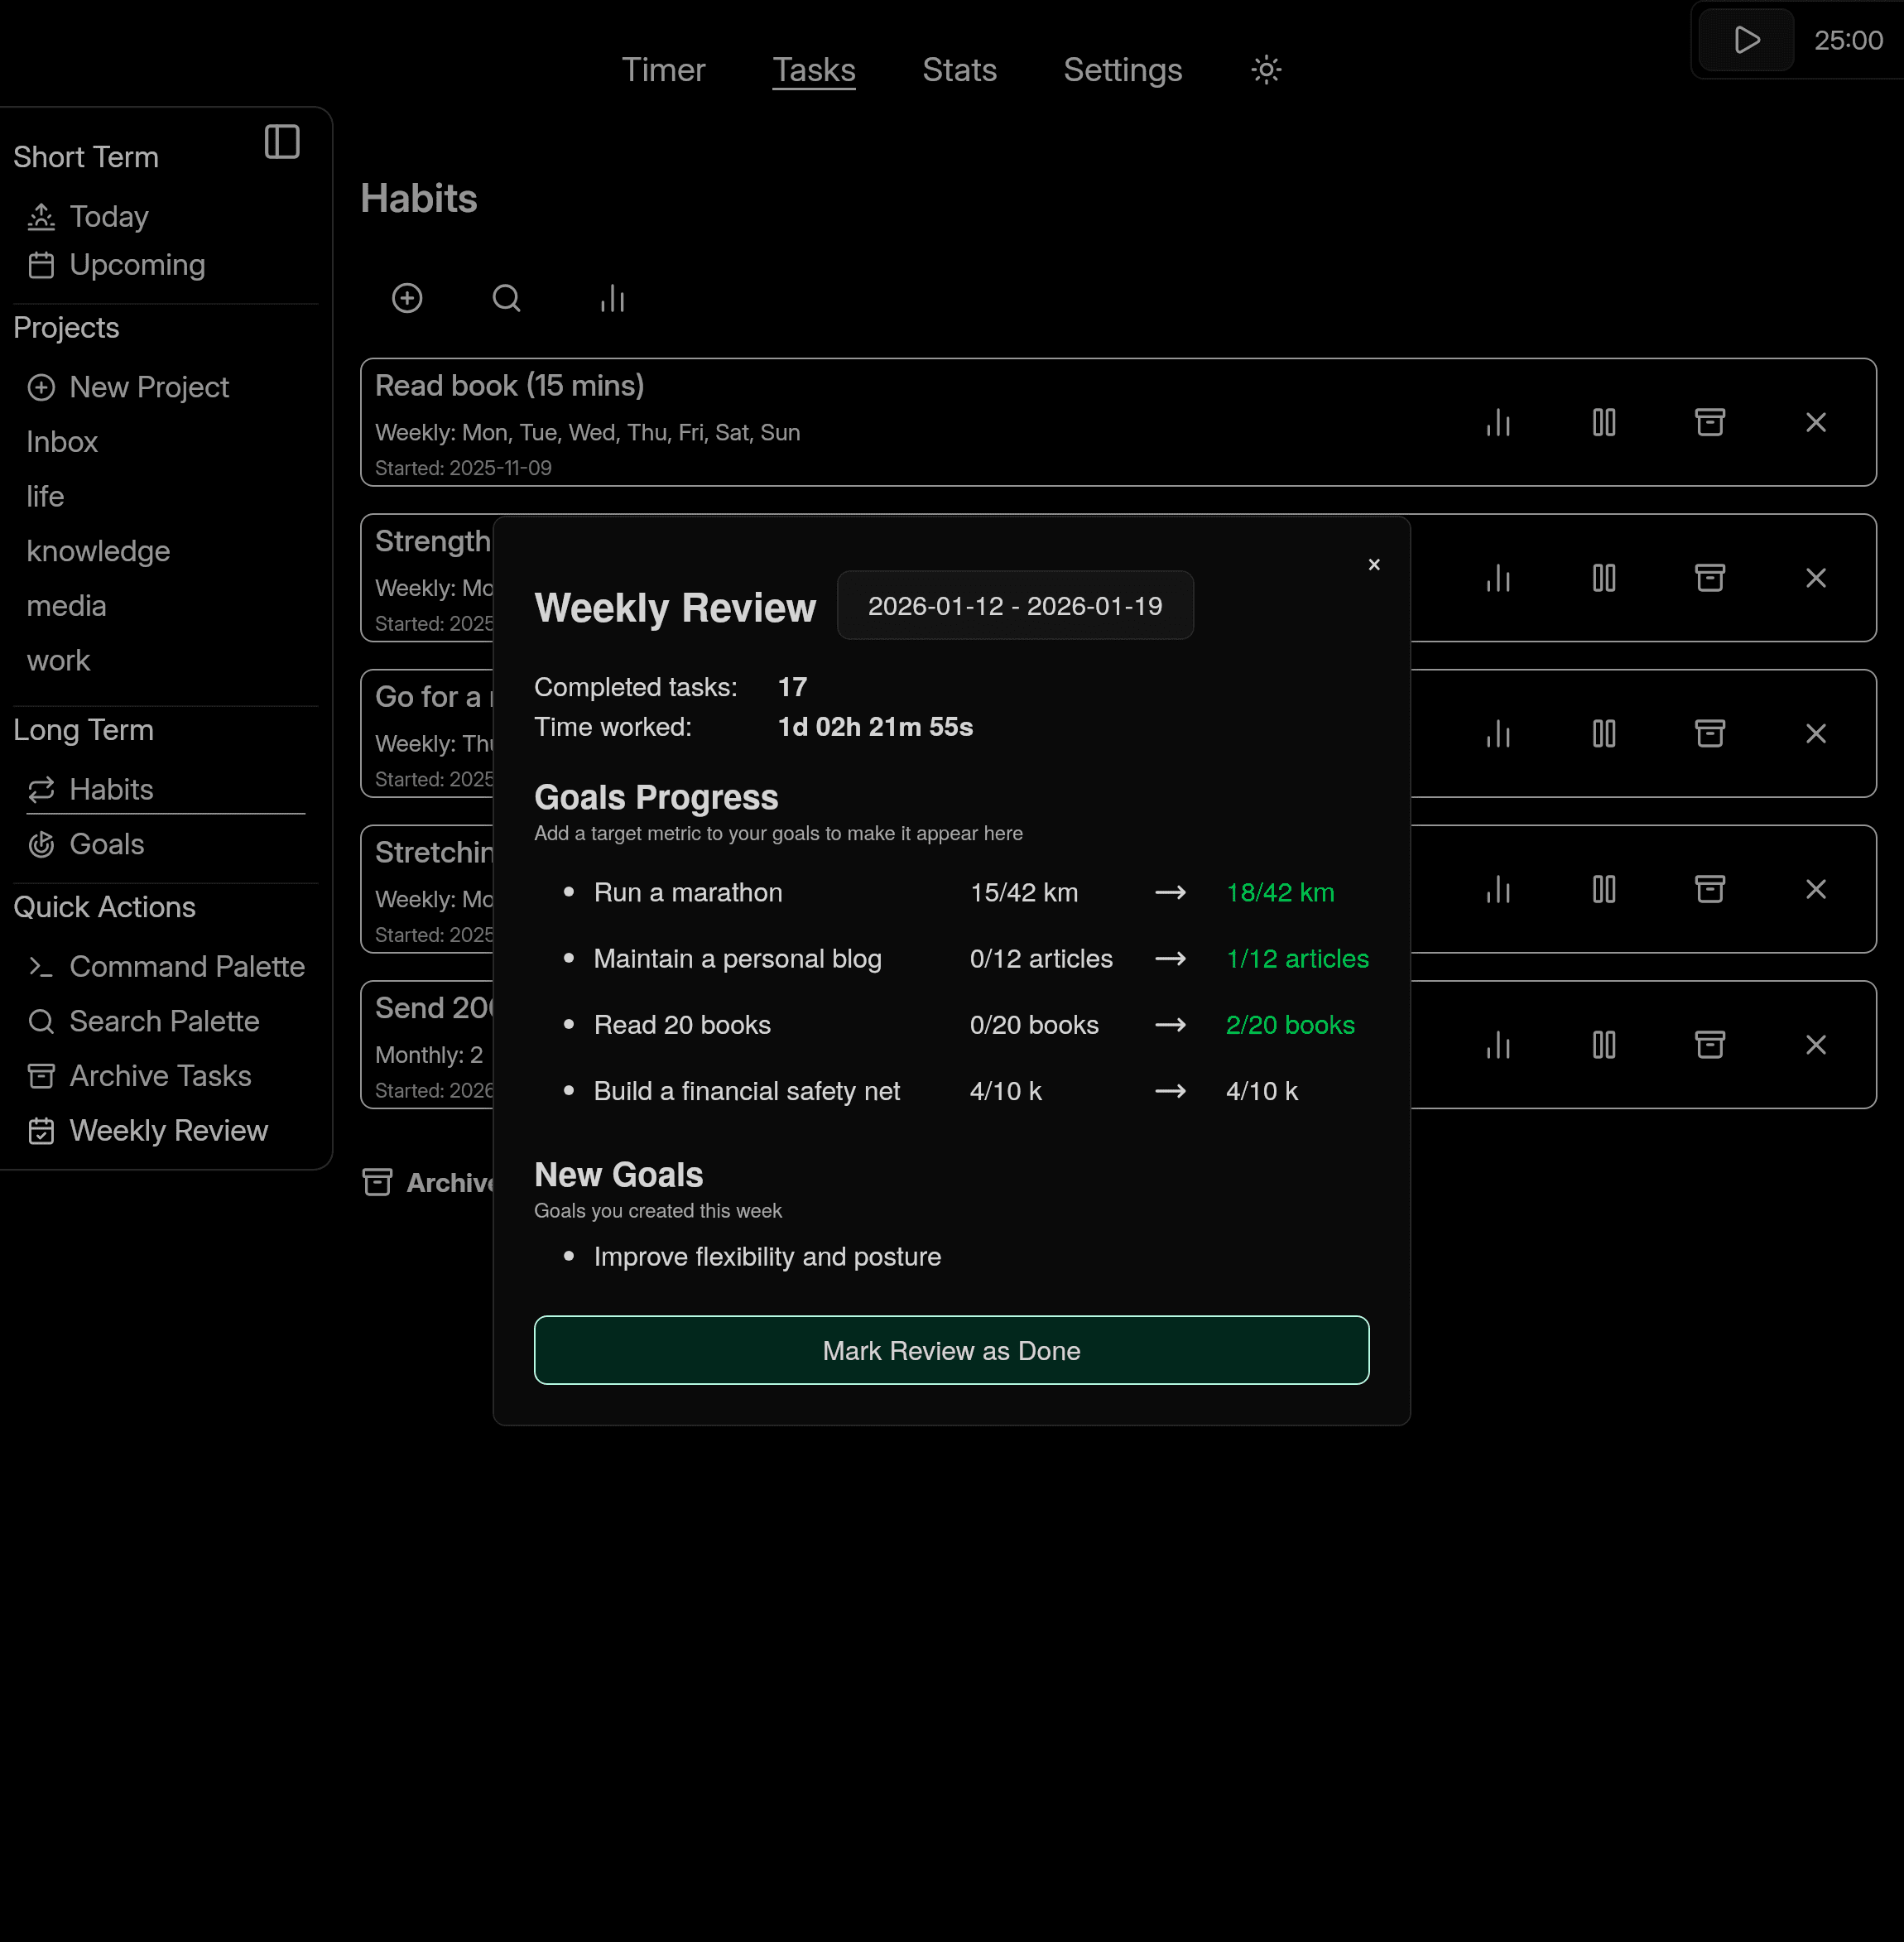Delete the Read book habit
Image resolution: width=1904 pixels, height=1942 pixels.
click(1817, 422)
